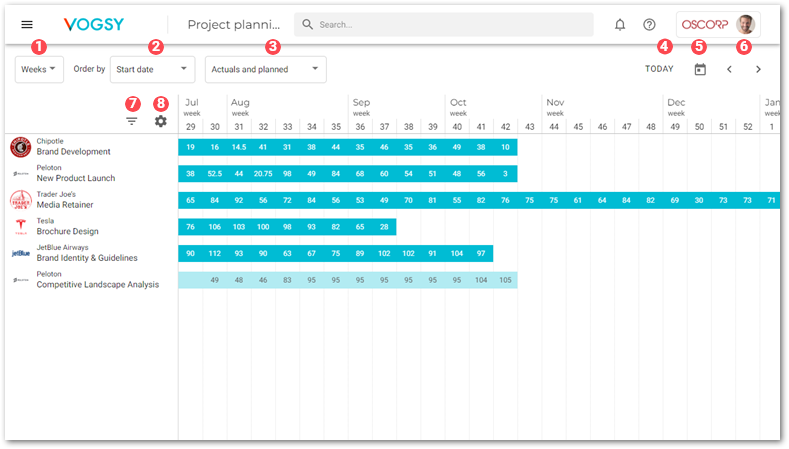The width and height of the screenshot is (789, 449).
Task: Click the Oct month header
Action: [x=458, y=102]
